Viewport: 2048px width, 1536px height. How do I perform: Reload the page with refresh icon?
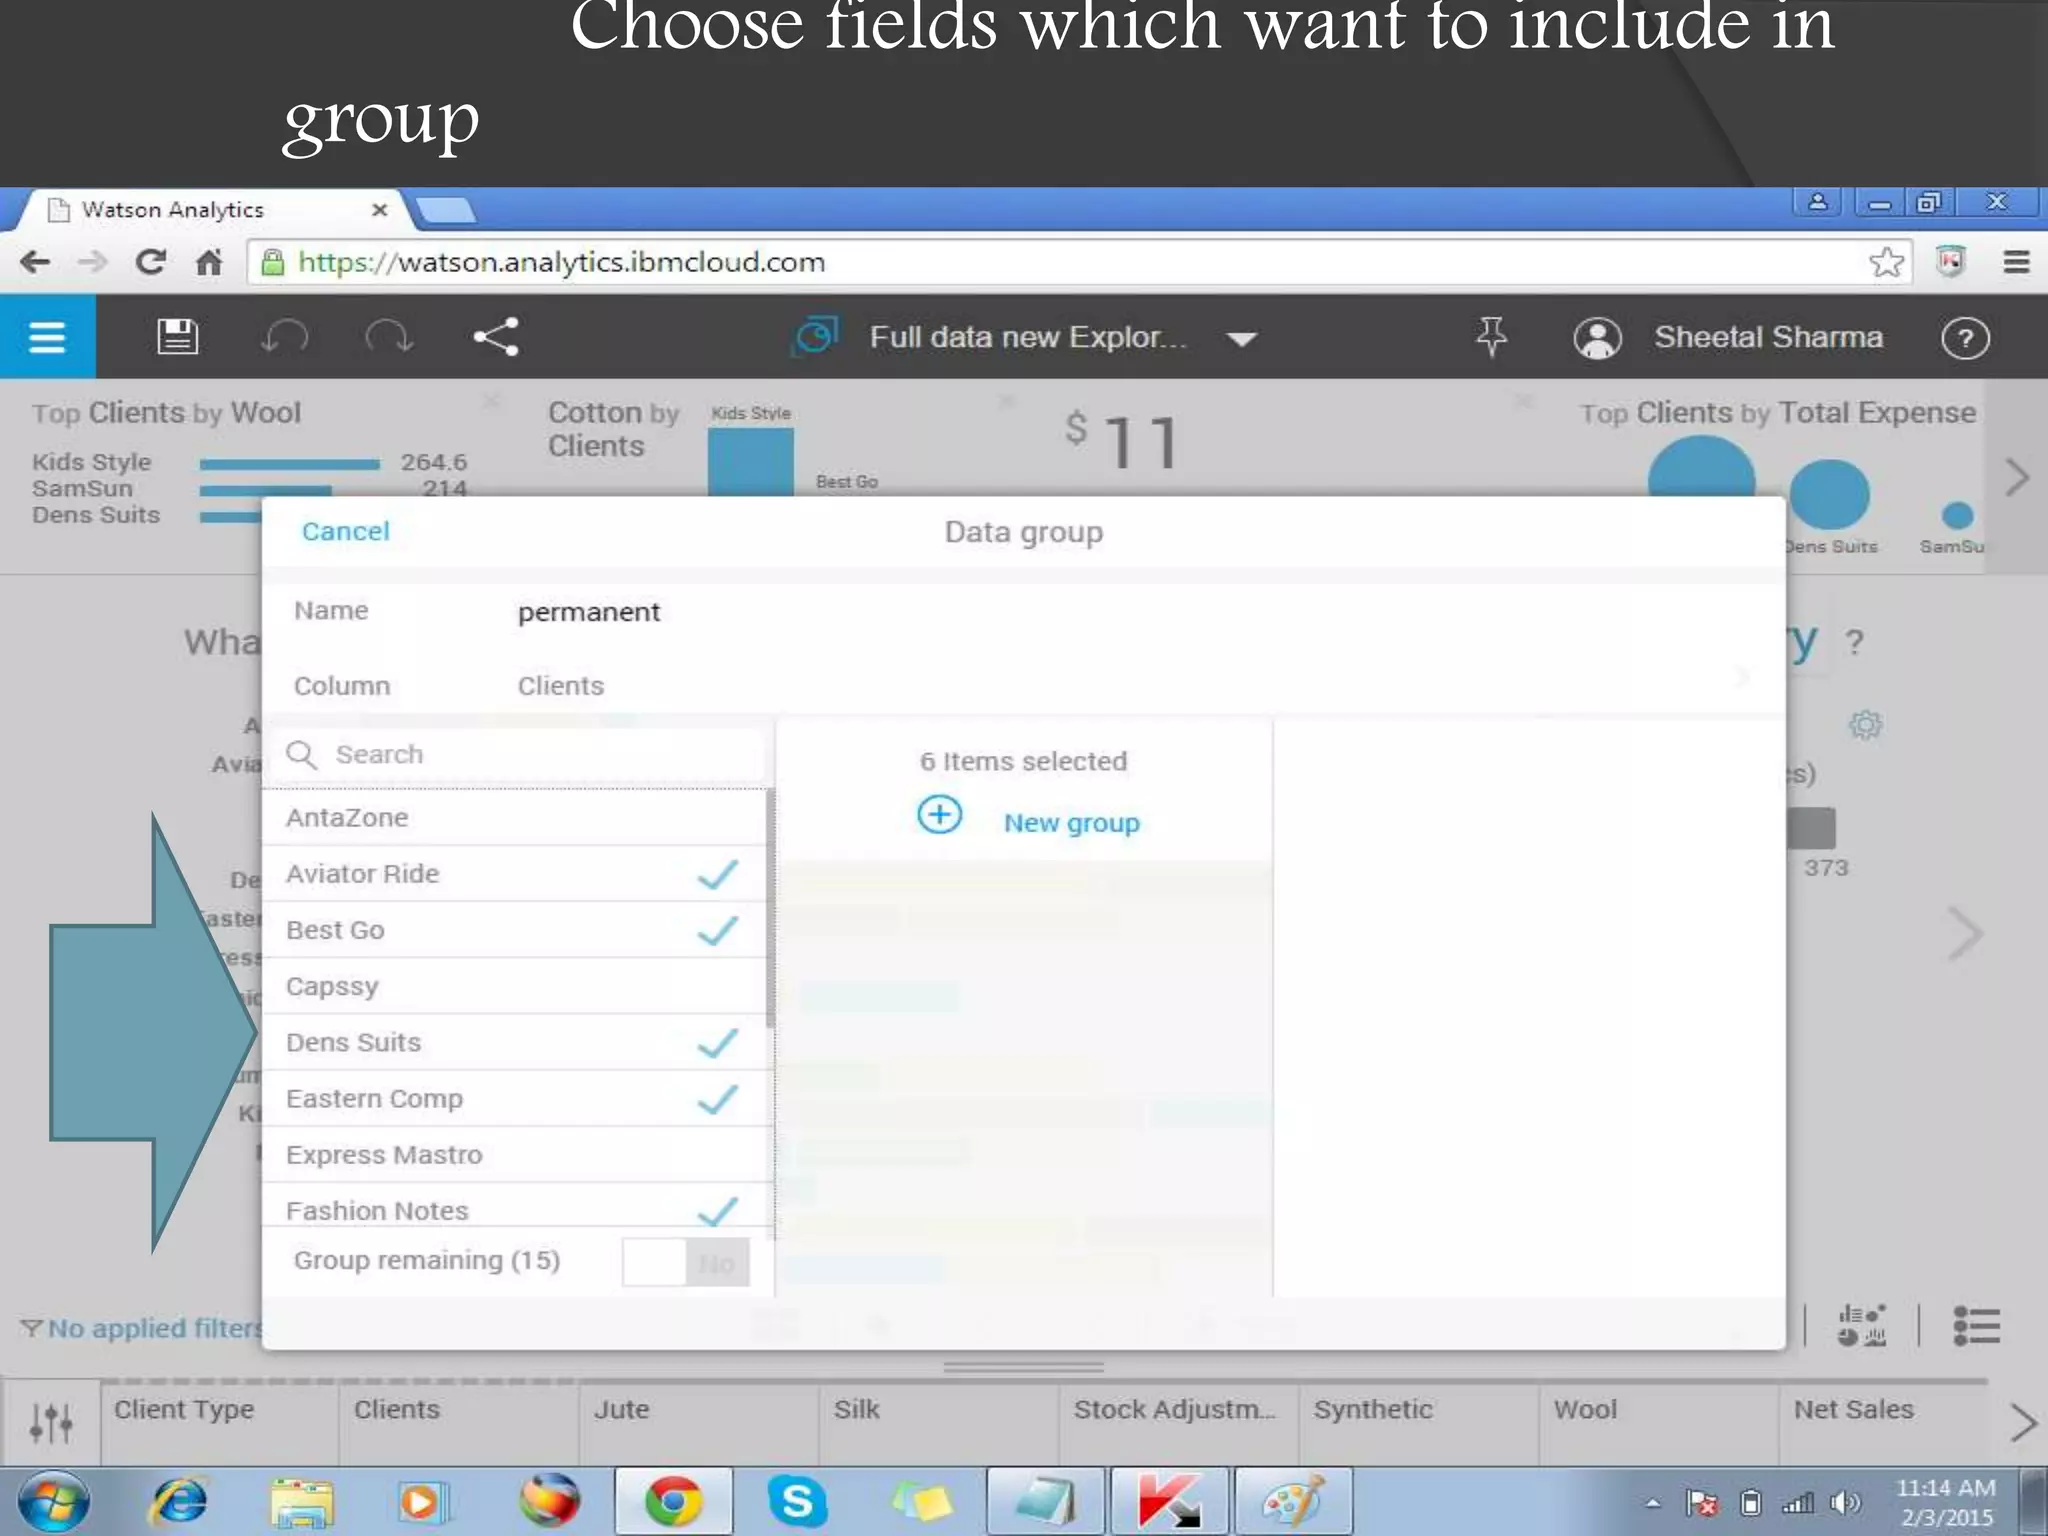[x=150, y=262]
